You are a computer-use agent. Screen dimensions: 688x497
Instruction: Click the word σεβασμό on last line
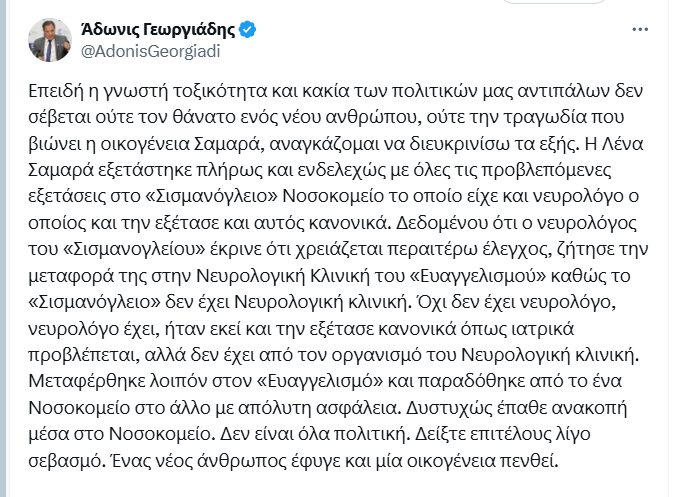tap(66, 461)
